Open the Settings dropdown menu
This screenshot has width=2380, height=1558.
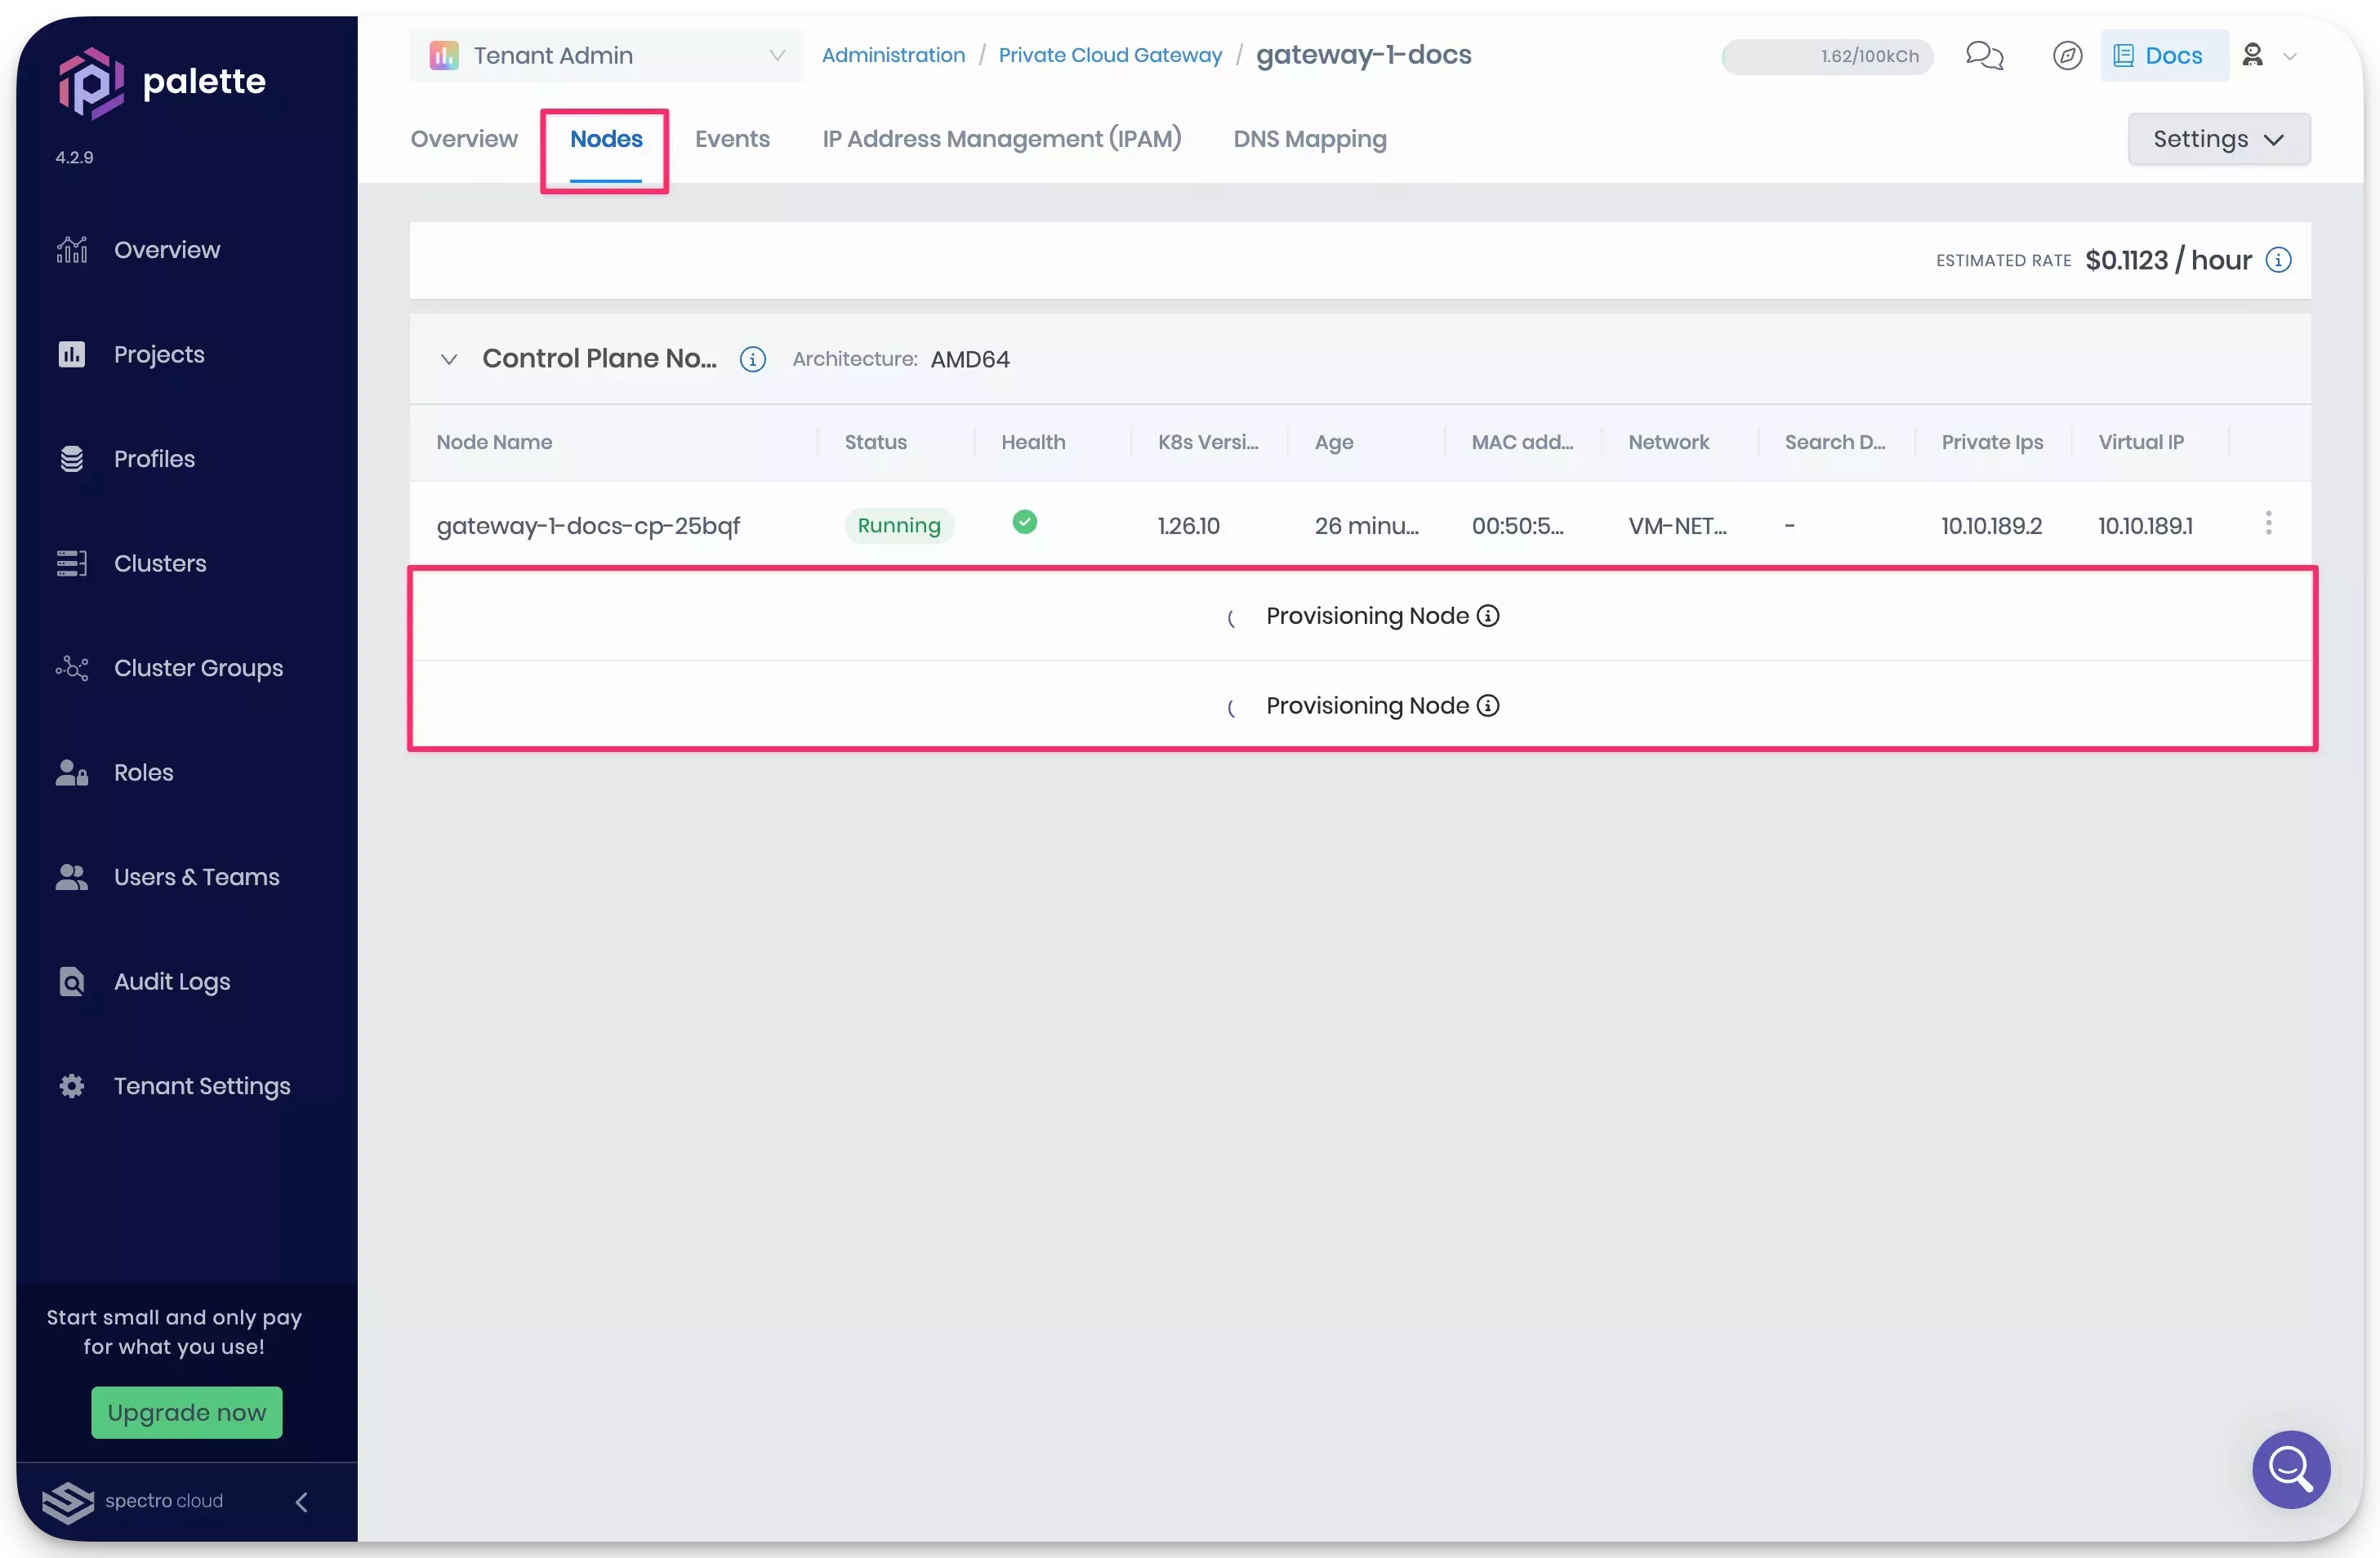pyautogui.click(x=2218, y=139)
